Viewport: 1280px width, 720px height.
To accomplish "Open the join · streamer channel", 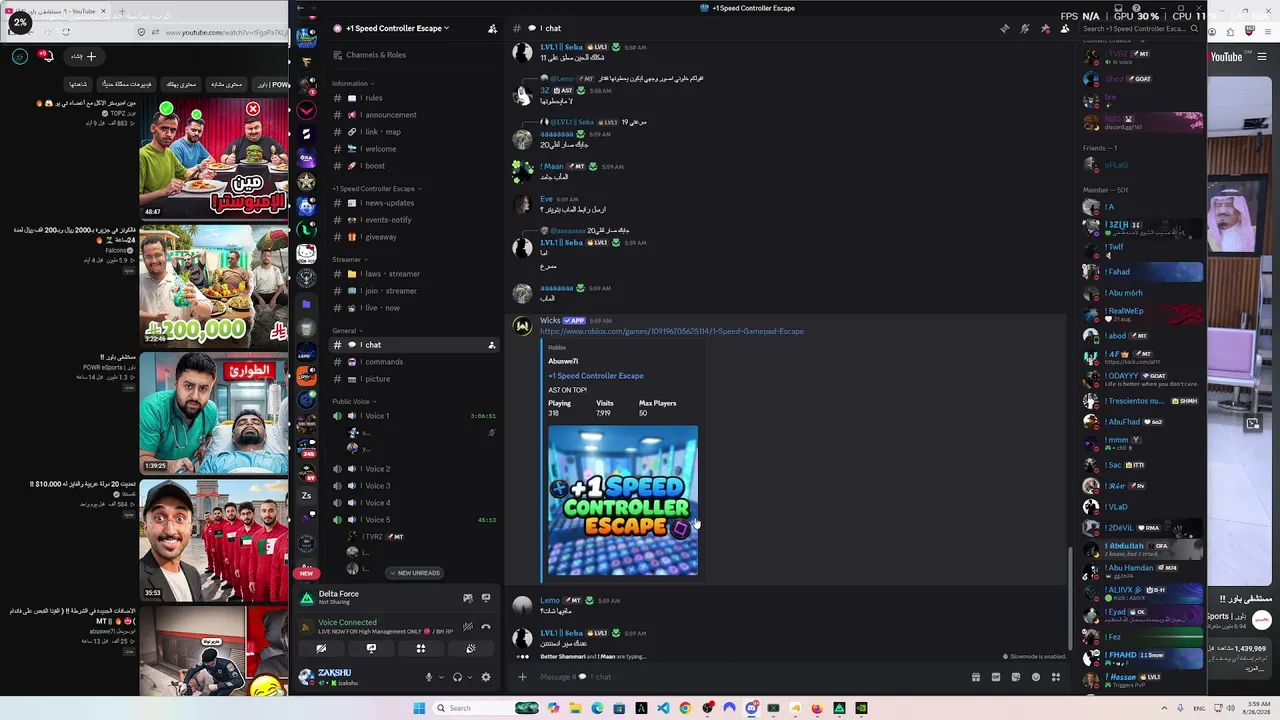I will pyautogui.click(x=414, y=291).
